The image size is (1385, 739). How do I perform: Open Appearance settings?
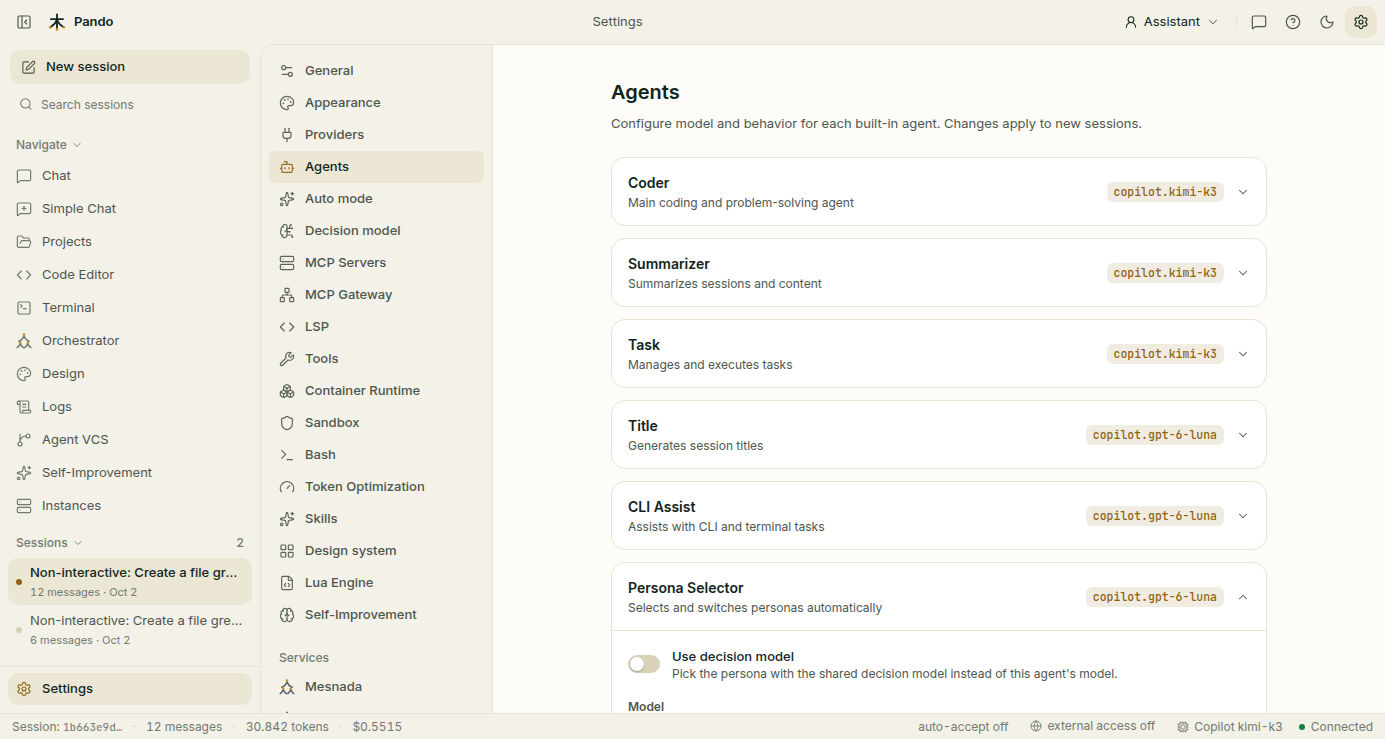tap(376, 103)
